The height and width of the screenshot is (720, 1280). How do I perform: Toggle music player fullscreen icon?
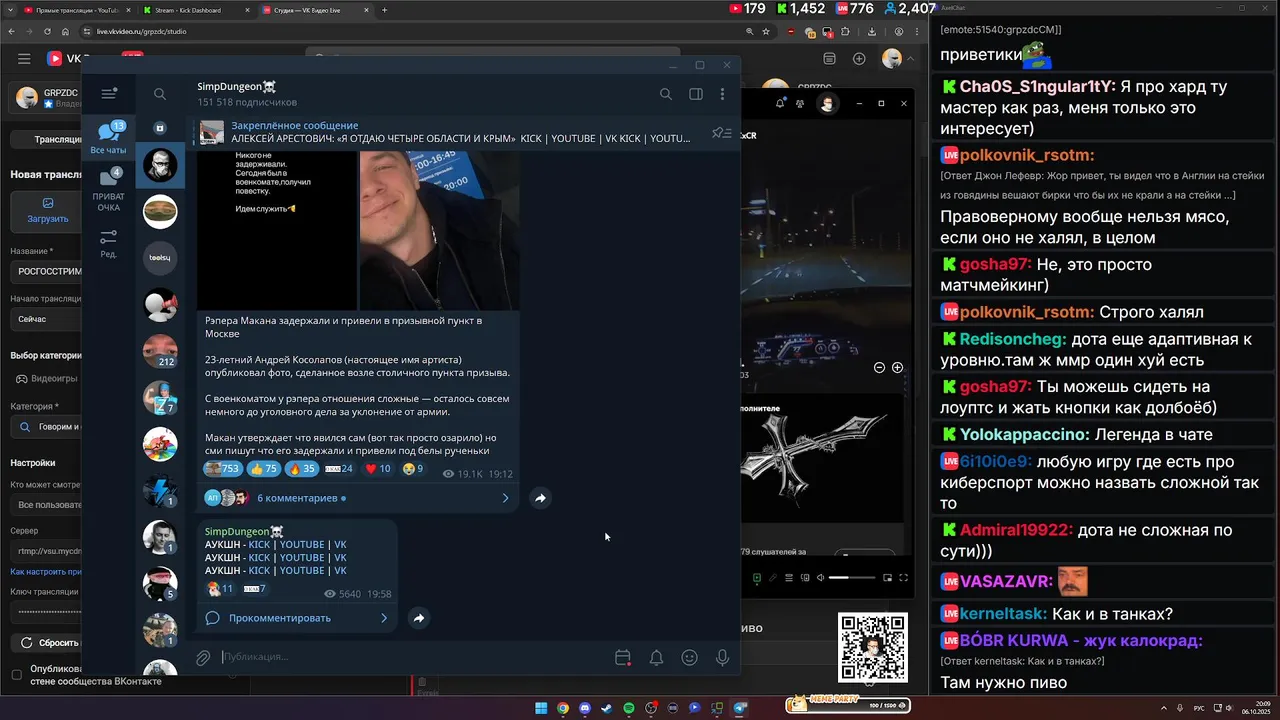pos(903,578)
